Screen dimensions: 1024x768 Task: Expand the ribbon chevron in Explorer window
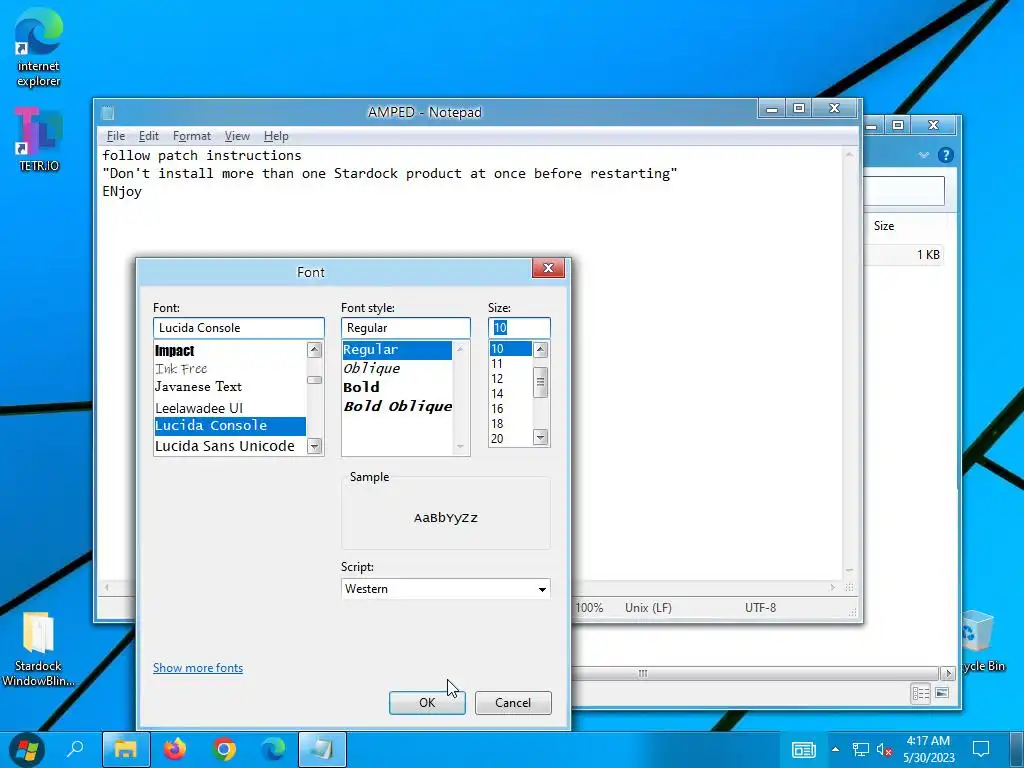[x=923, y=155]
